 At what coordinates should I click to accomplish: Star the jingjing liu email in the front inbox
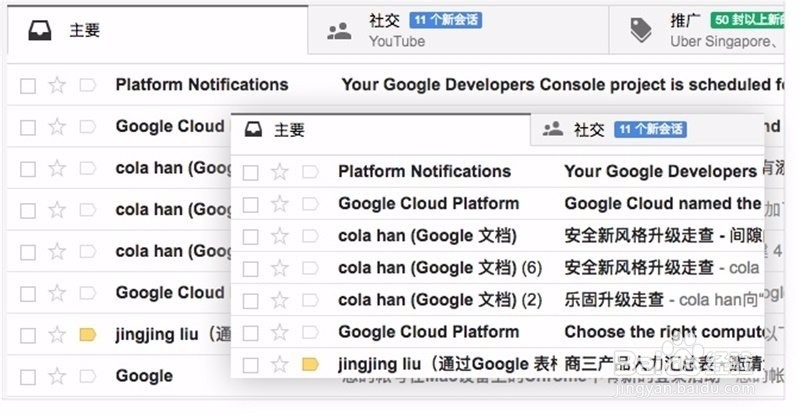(x=280, y=364)
